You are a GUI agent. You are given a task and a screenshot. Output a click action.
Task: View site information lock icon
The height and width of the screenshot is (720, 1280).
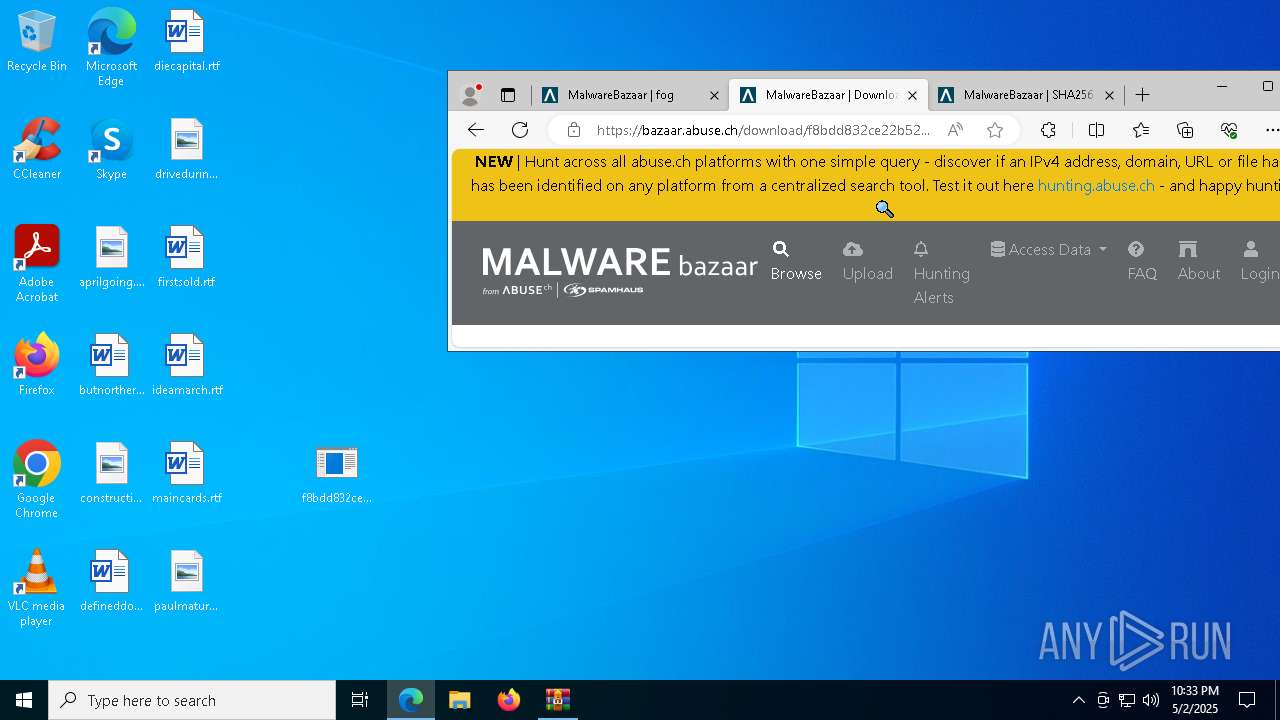click(573, 130)
